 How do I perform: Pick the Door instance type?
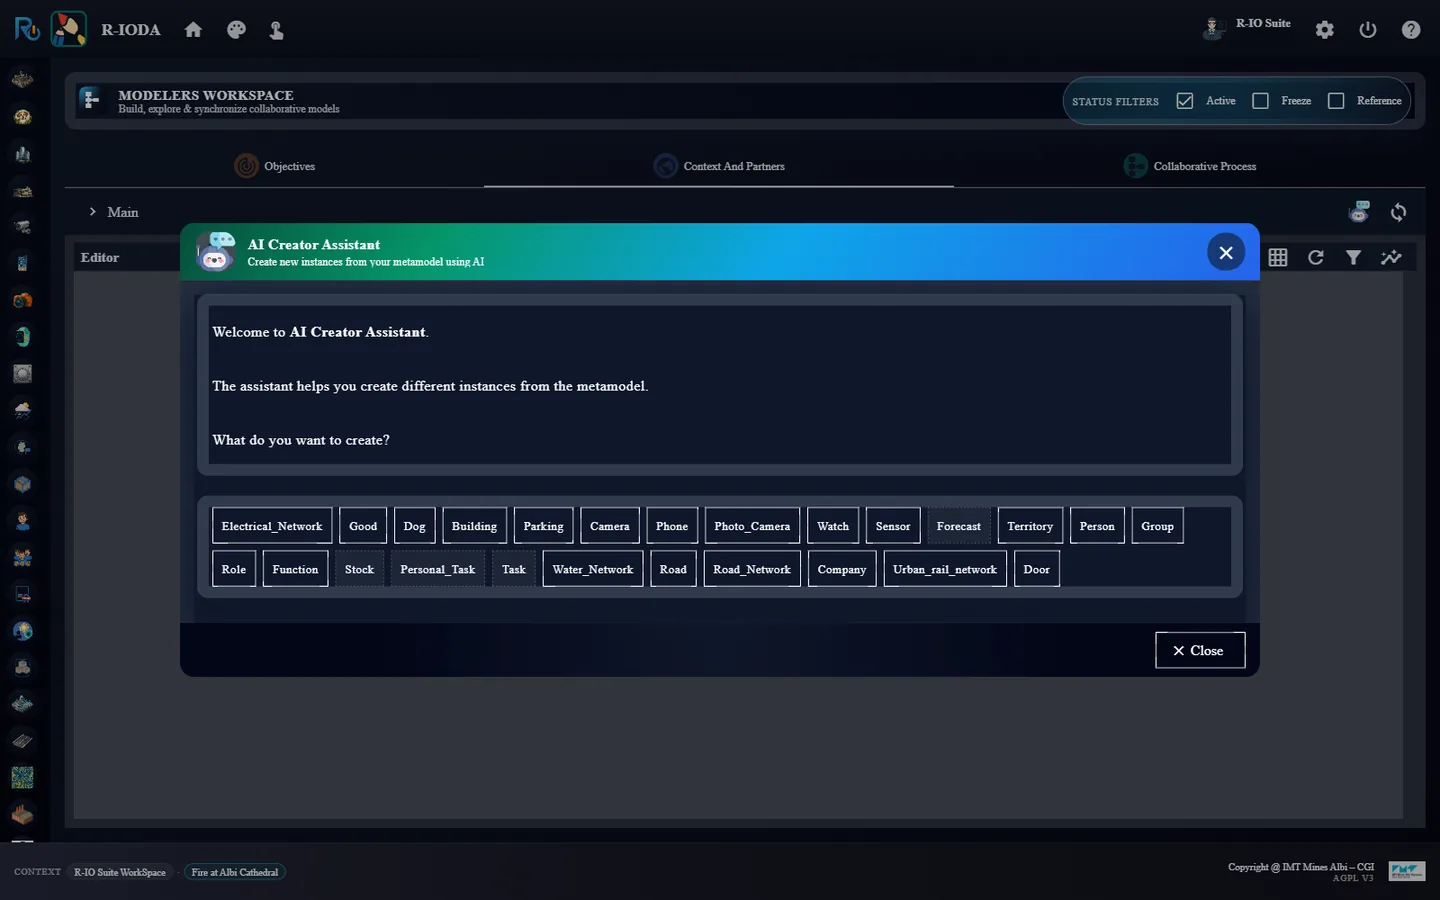point(1037,569)
